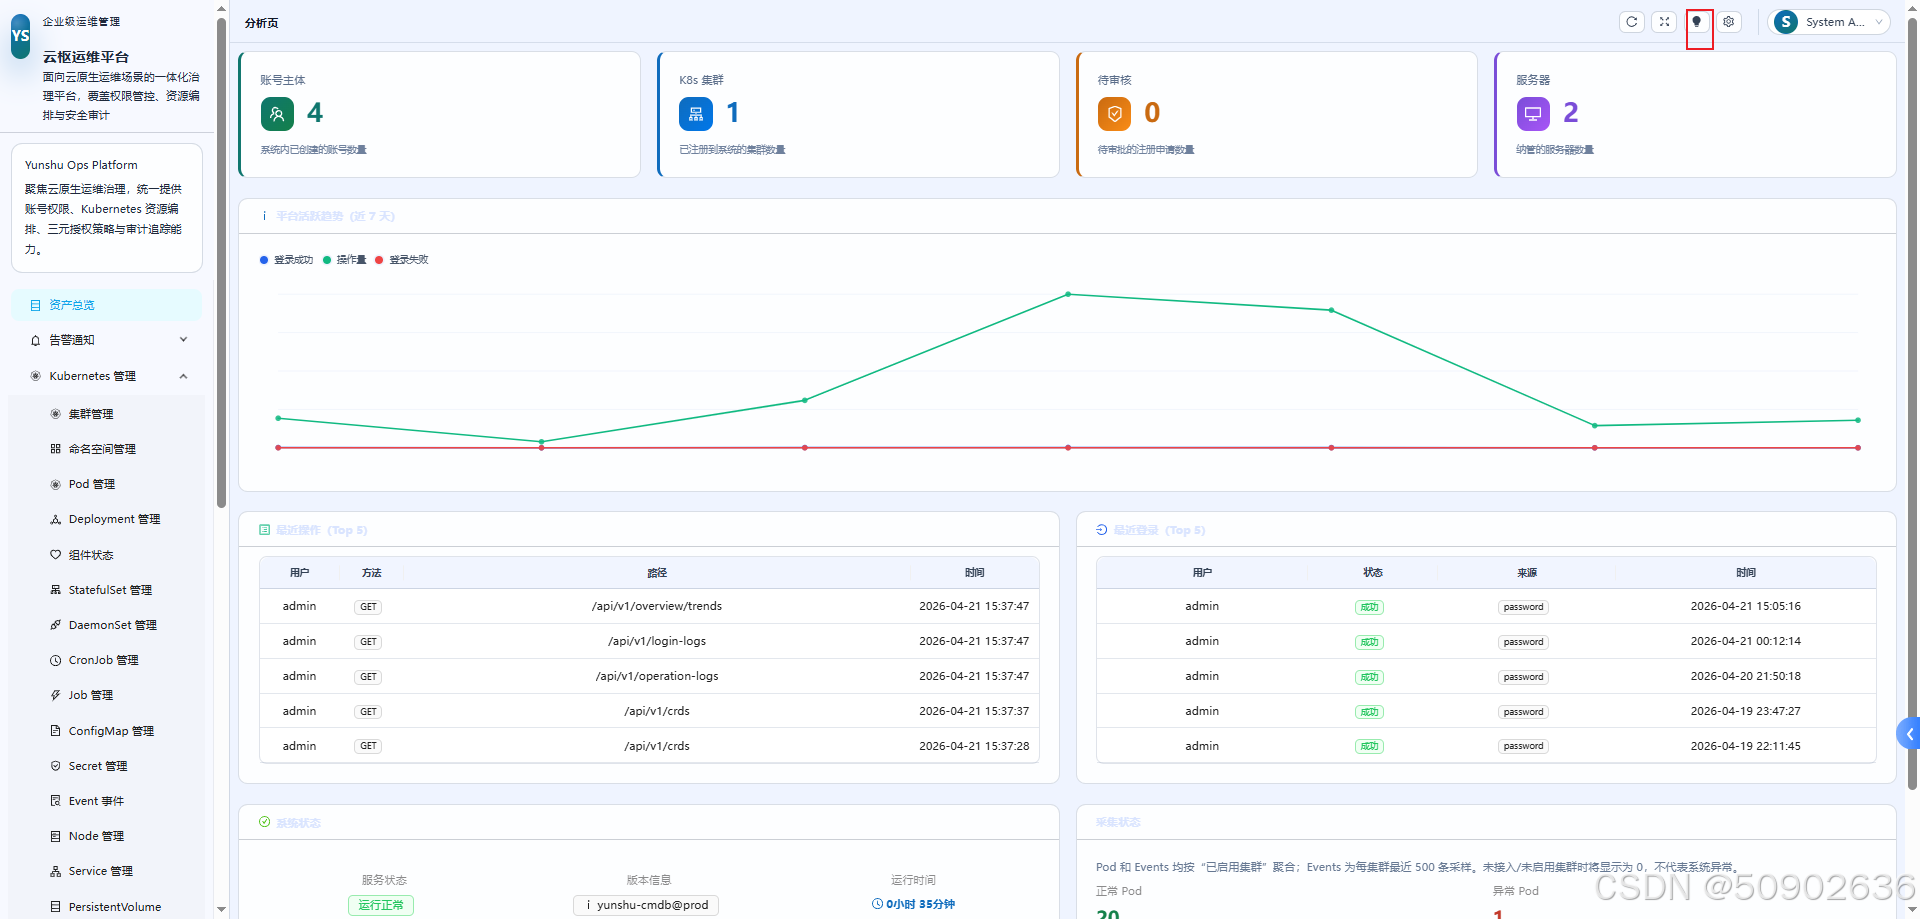Collapse the Kubernetes 管理 menu
Viewport: 1920px width, 919px height.
tap(107, 376)
